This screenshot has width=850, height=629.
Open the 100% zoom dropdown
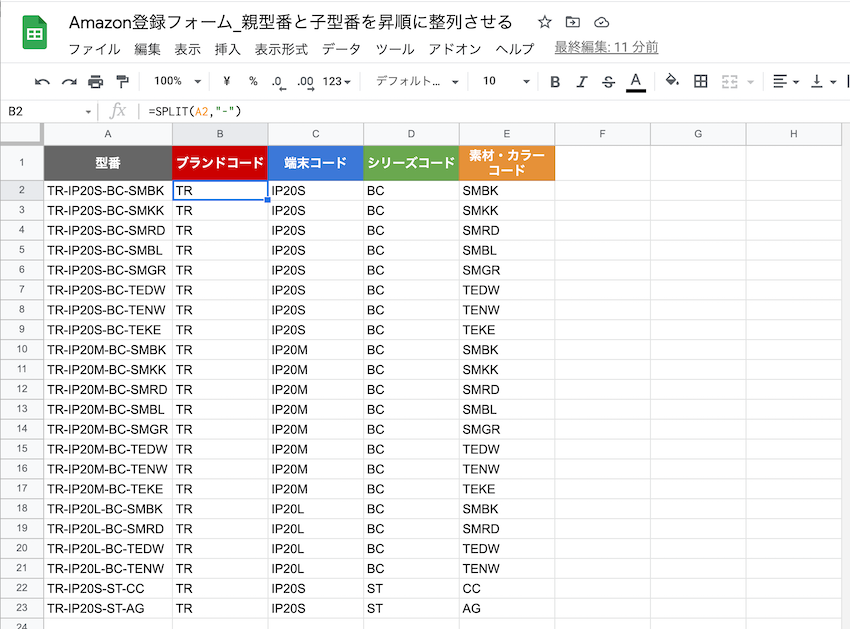coord(178,82)
